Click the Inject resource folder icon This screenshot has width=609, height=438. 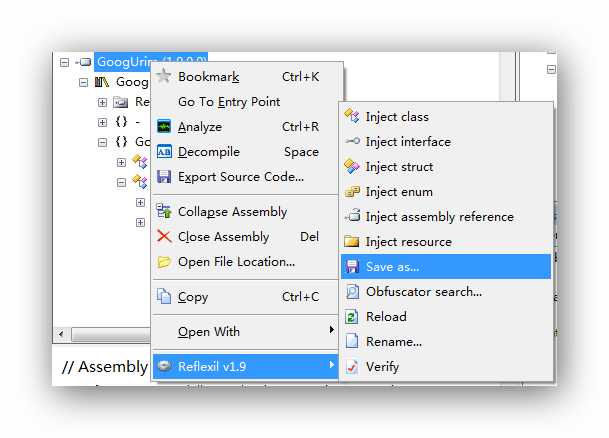(352, 241)
